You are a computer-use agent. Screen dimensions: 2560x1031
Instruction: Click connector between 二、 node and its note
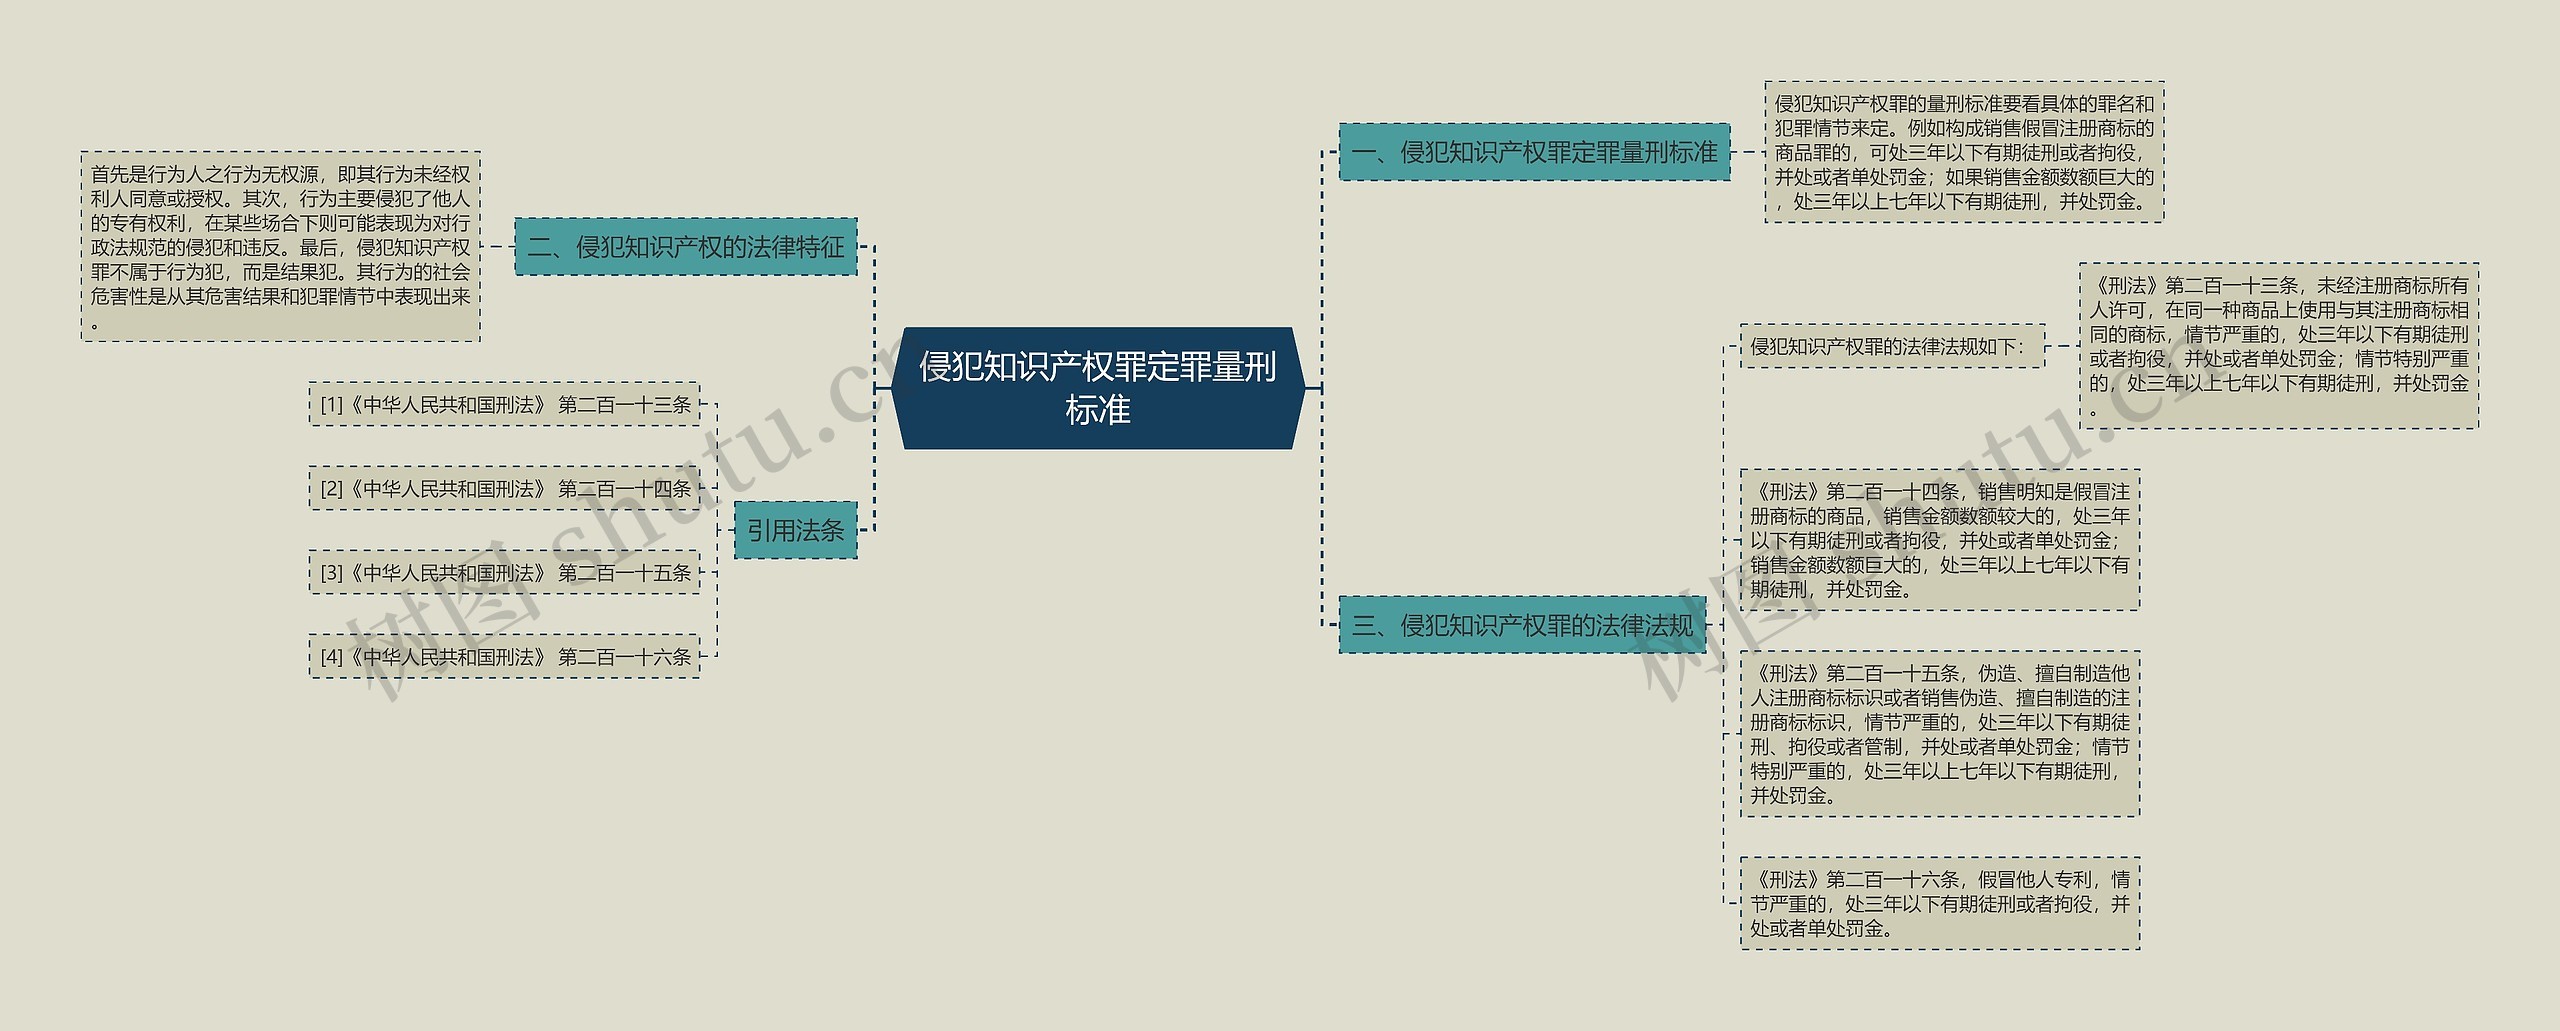tap(497, 247)
